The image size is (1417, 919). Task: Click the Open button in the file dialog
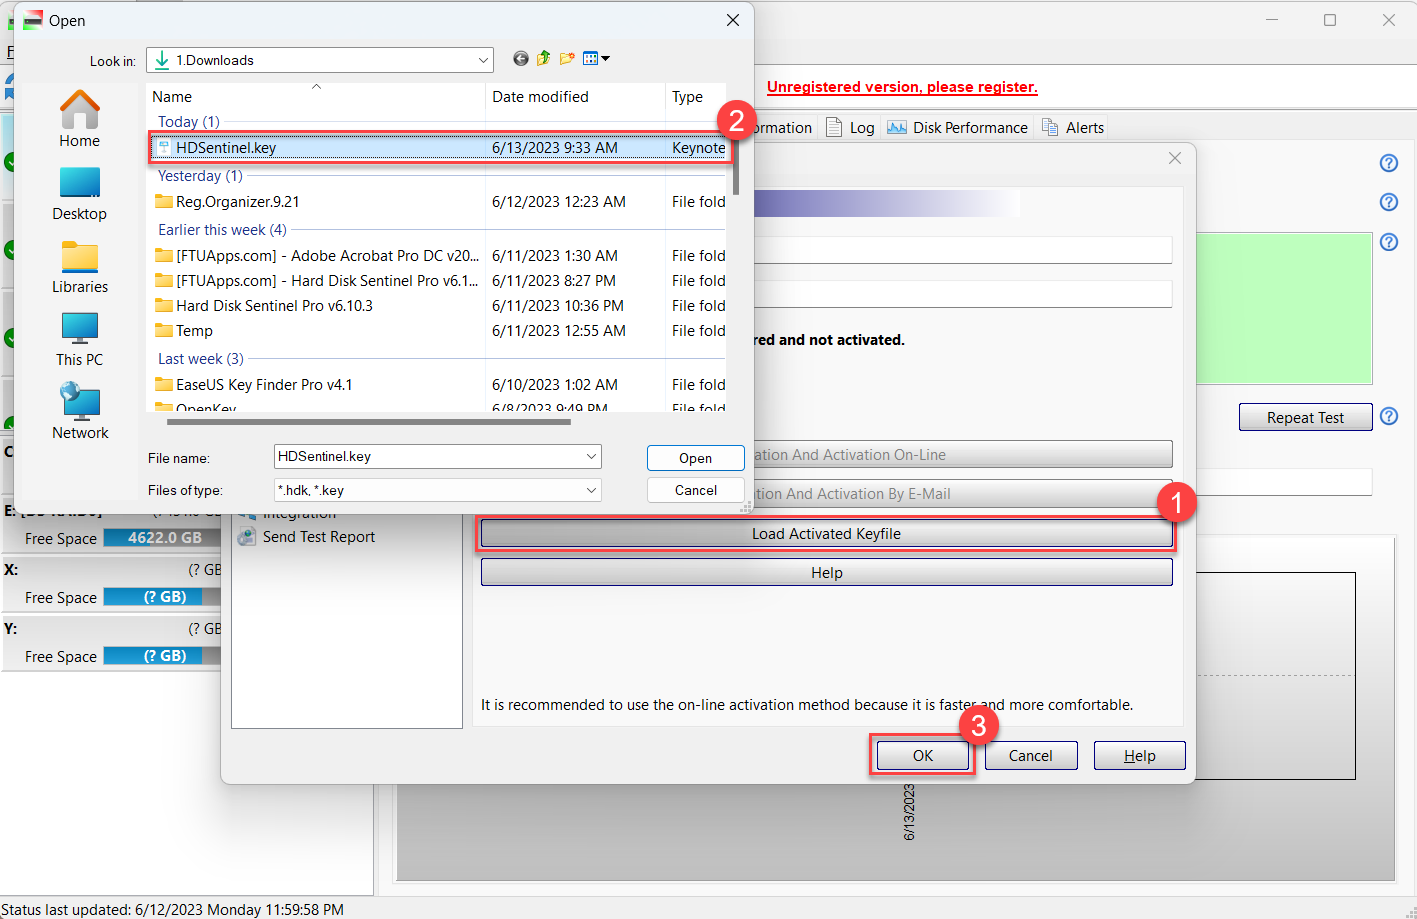(696, 458)
